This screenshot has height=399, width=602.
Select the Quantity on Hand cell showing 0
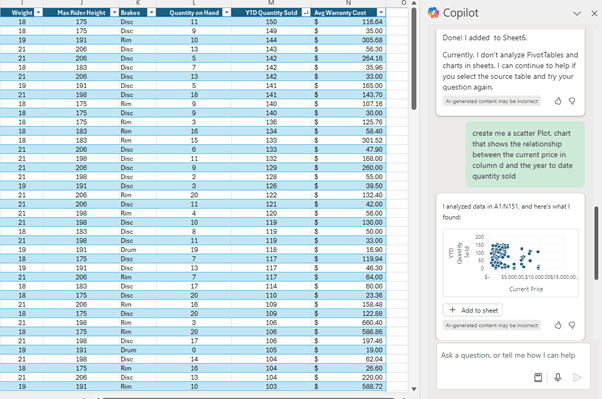tap(194, 350)
